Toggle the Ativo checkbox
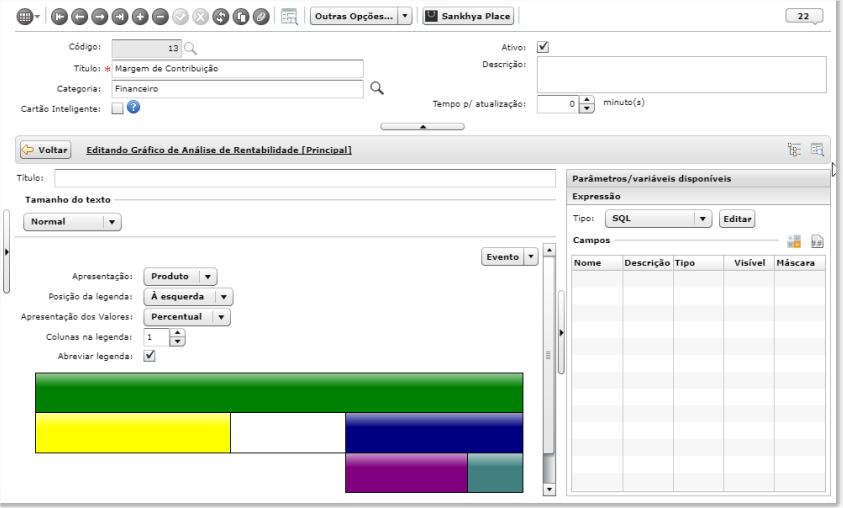843x508 pixels. click(x=543, y=47)
